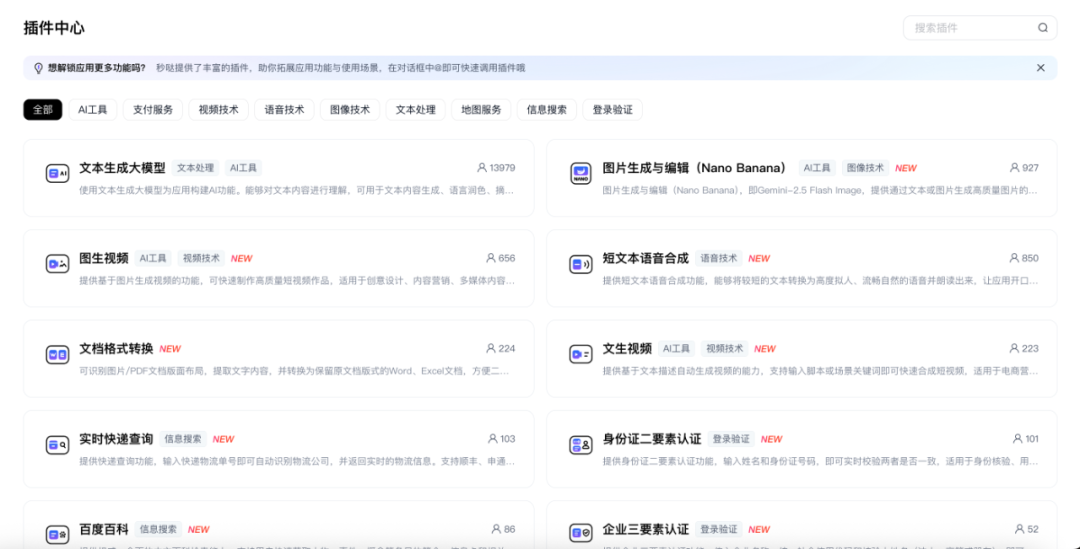Viewport: 1080px width, 549px height.
Task: Filter by 登录验证 category
Action: pos(612,110)
